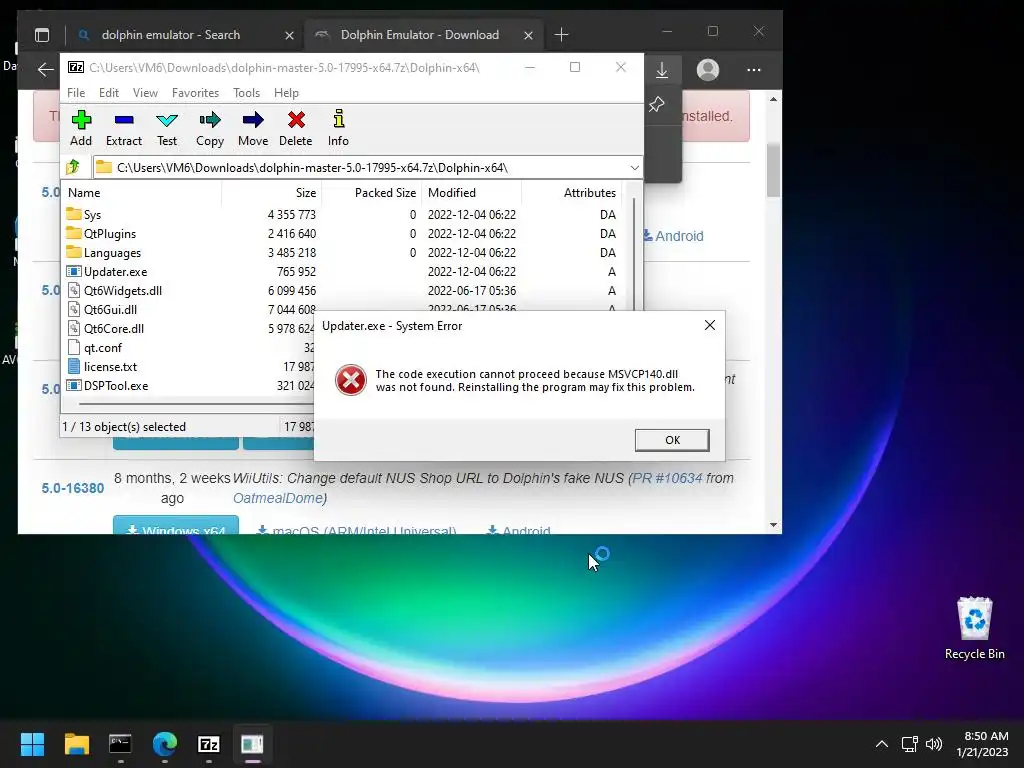Image resolution: width=1024 pixels, height=768 pixels.
Task: Open the Windows Start menu
Action: click(32, 744)
